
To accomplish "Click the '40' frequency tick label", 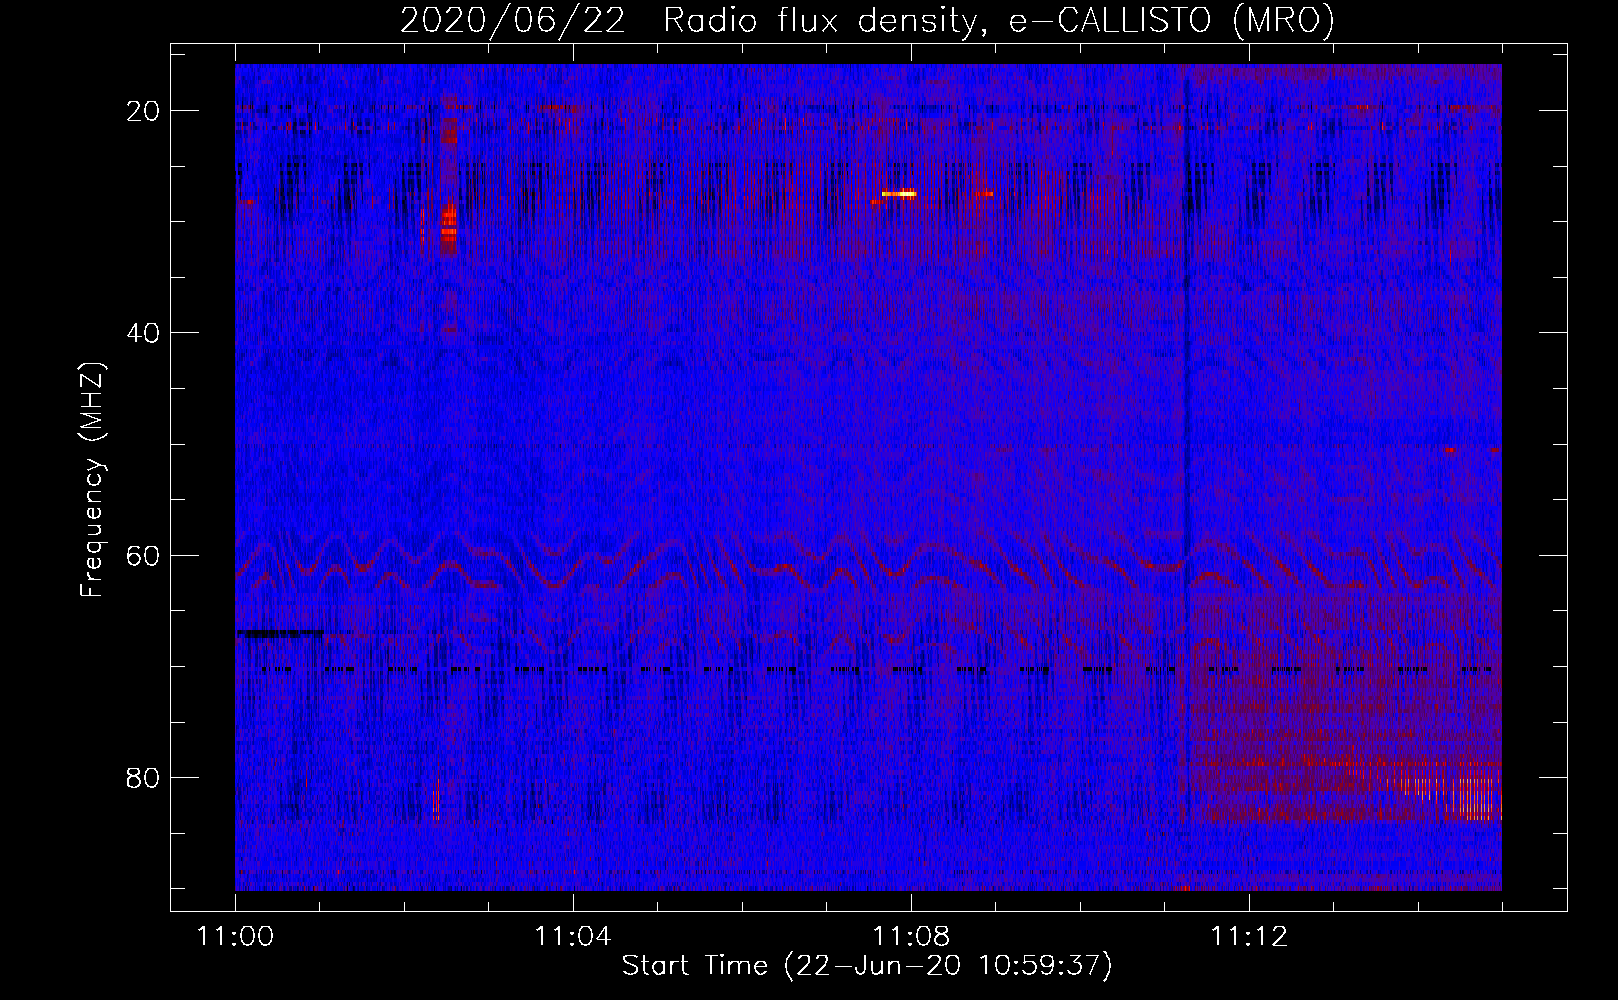I will pos(144,332).
